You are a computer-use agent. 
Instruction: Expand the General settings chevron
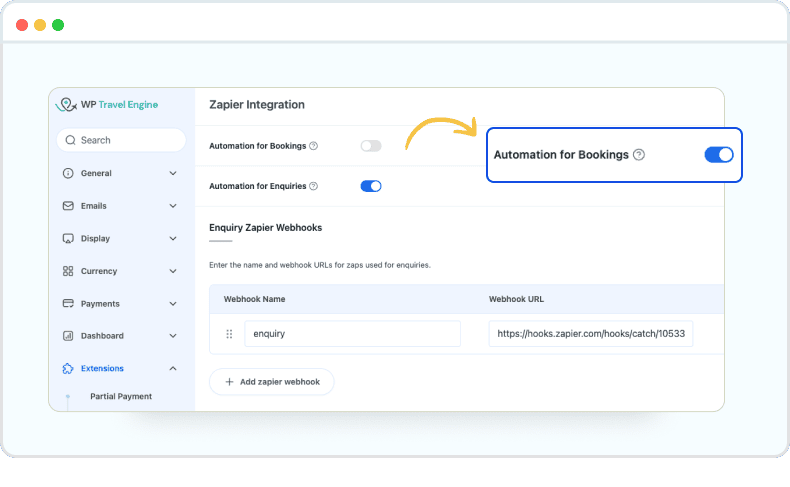pyautogui.click(x=173, y=174)
